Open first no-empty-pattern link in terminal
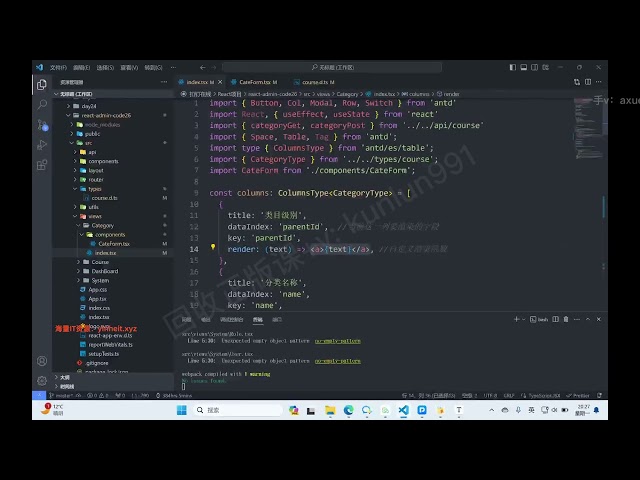The height and width of the screenshot is (480, 640). [338, 341]
